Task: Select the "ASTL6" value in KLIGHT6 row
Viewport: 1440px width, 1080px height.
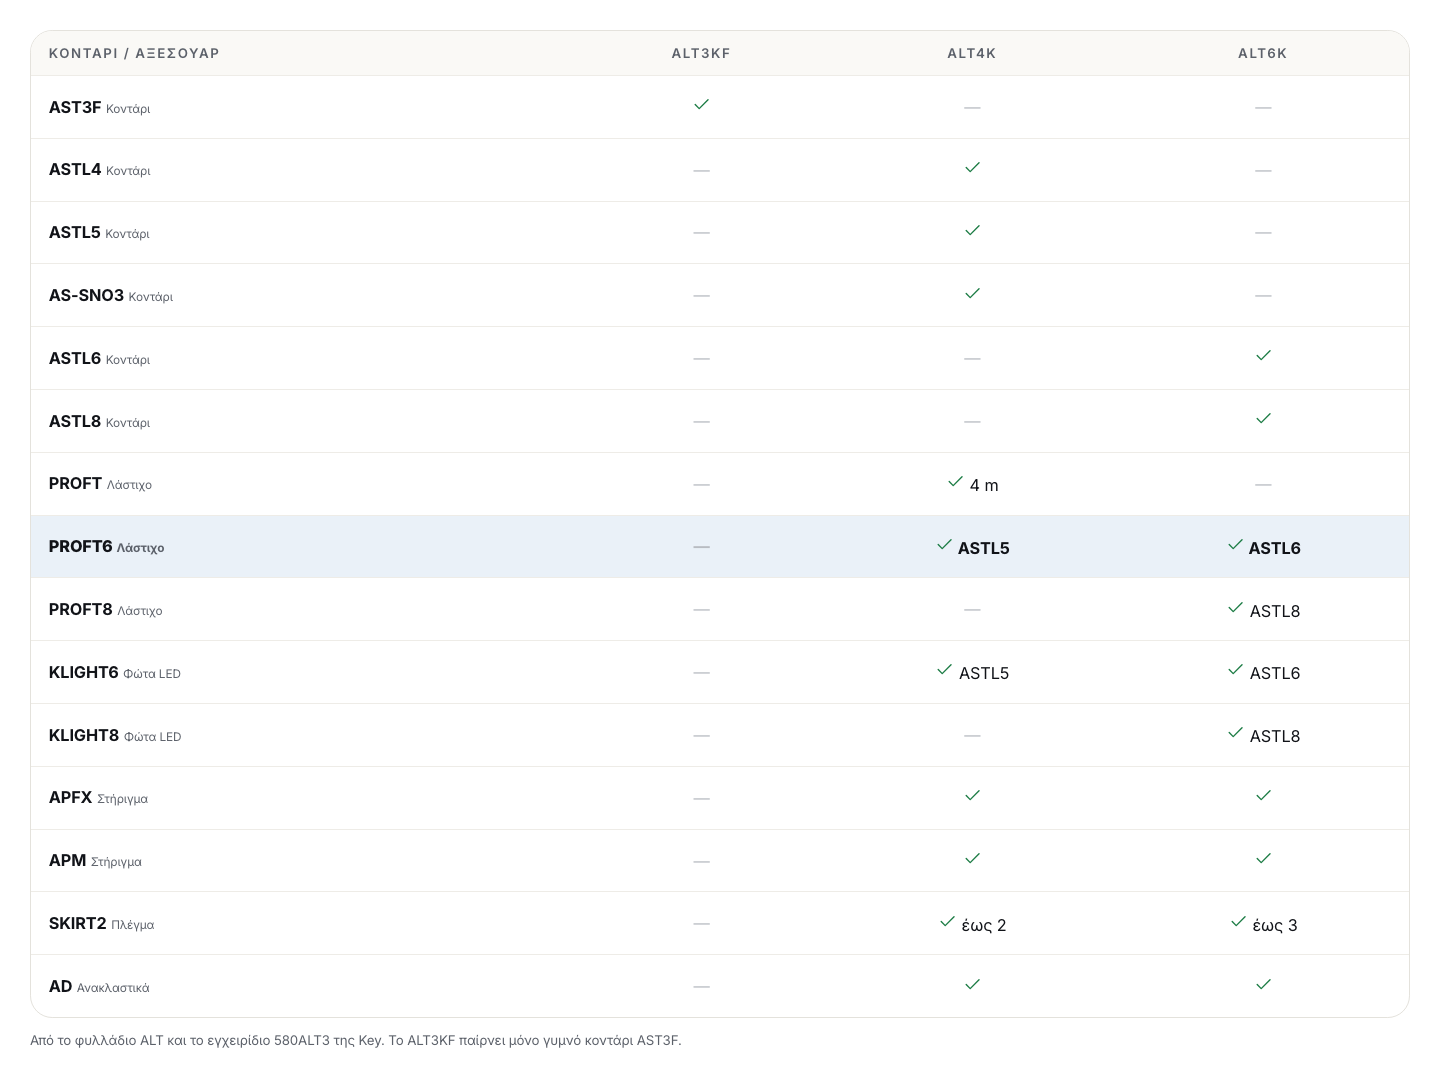Action: [1275, 674]
